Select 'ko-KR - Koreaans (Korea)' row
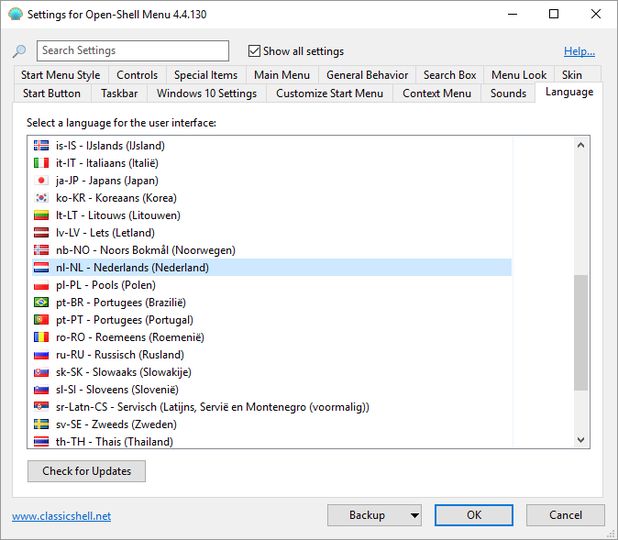 272,197
